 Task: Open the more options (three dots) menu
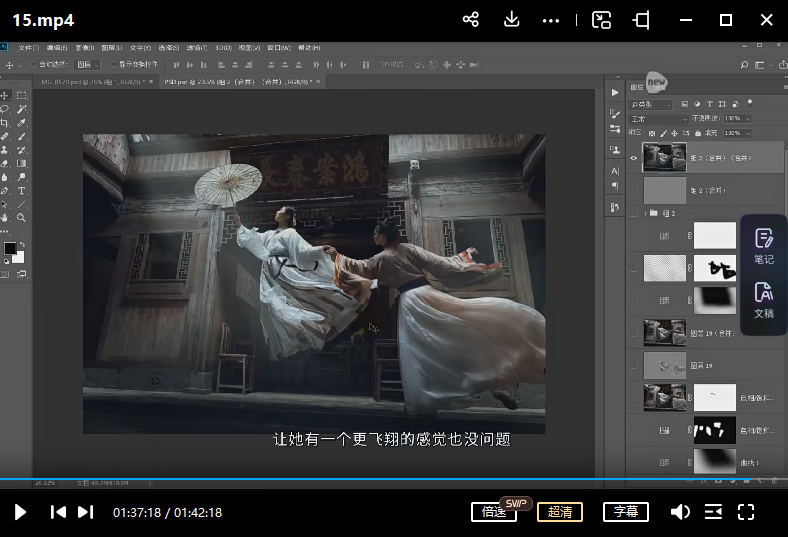(551, 20)
